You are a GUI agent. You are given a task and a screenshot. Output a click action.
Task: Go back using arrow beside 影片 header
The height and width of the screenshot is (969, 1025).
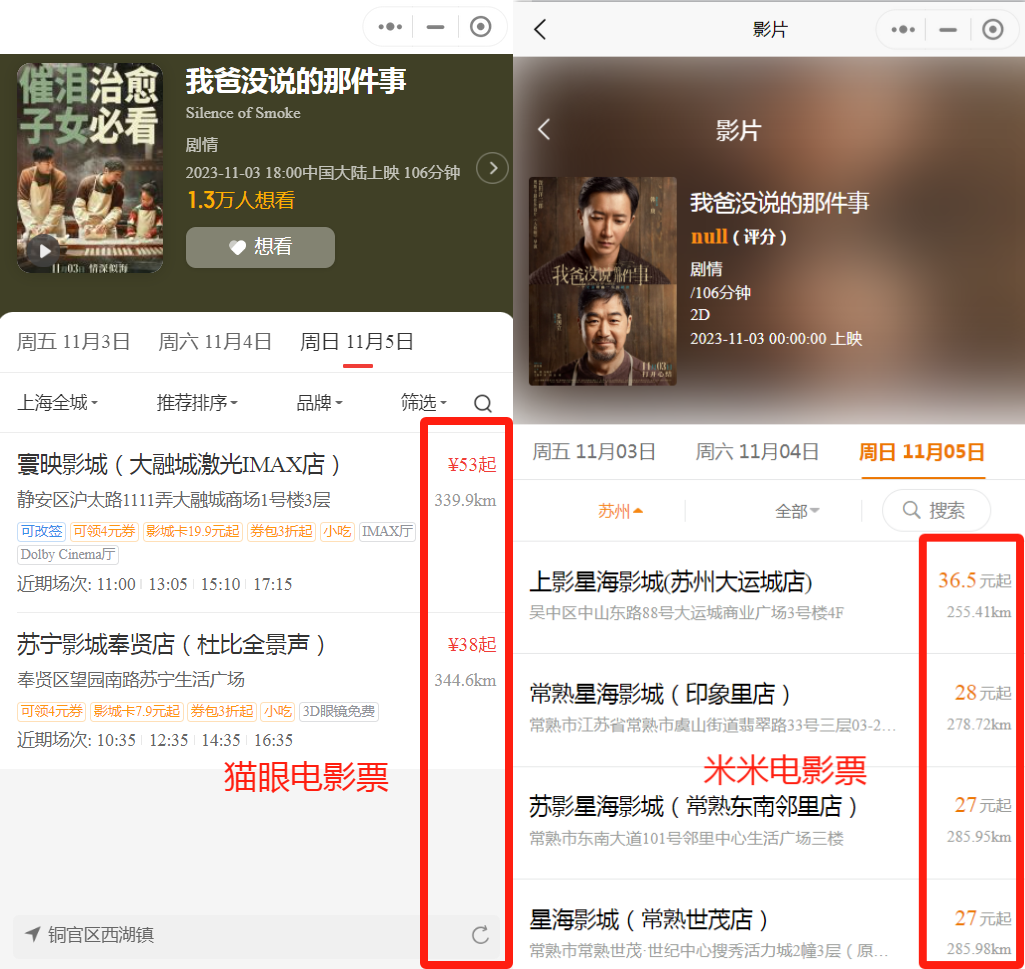(544, 129)
